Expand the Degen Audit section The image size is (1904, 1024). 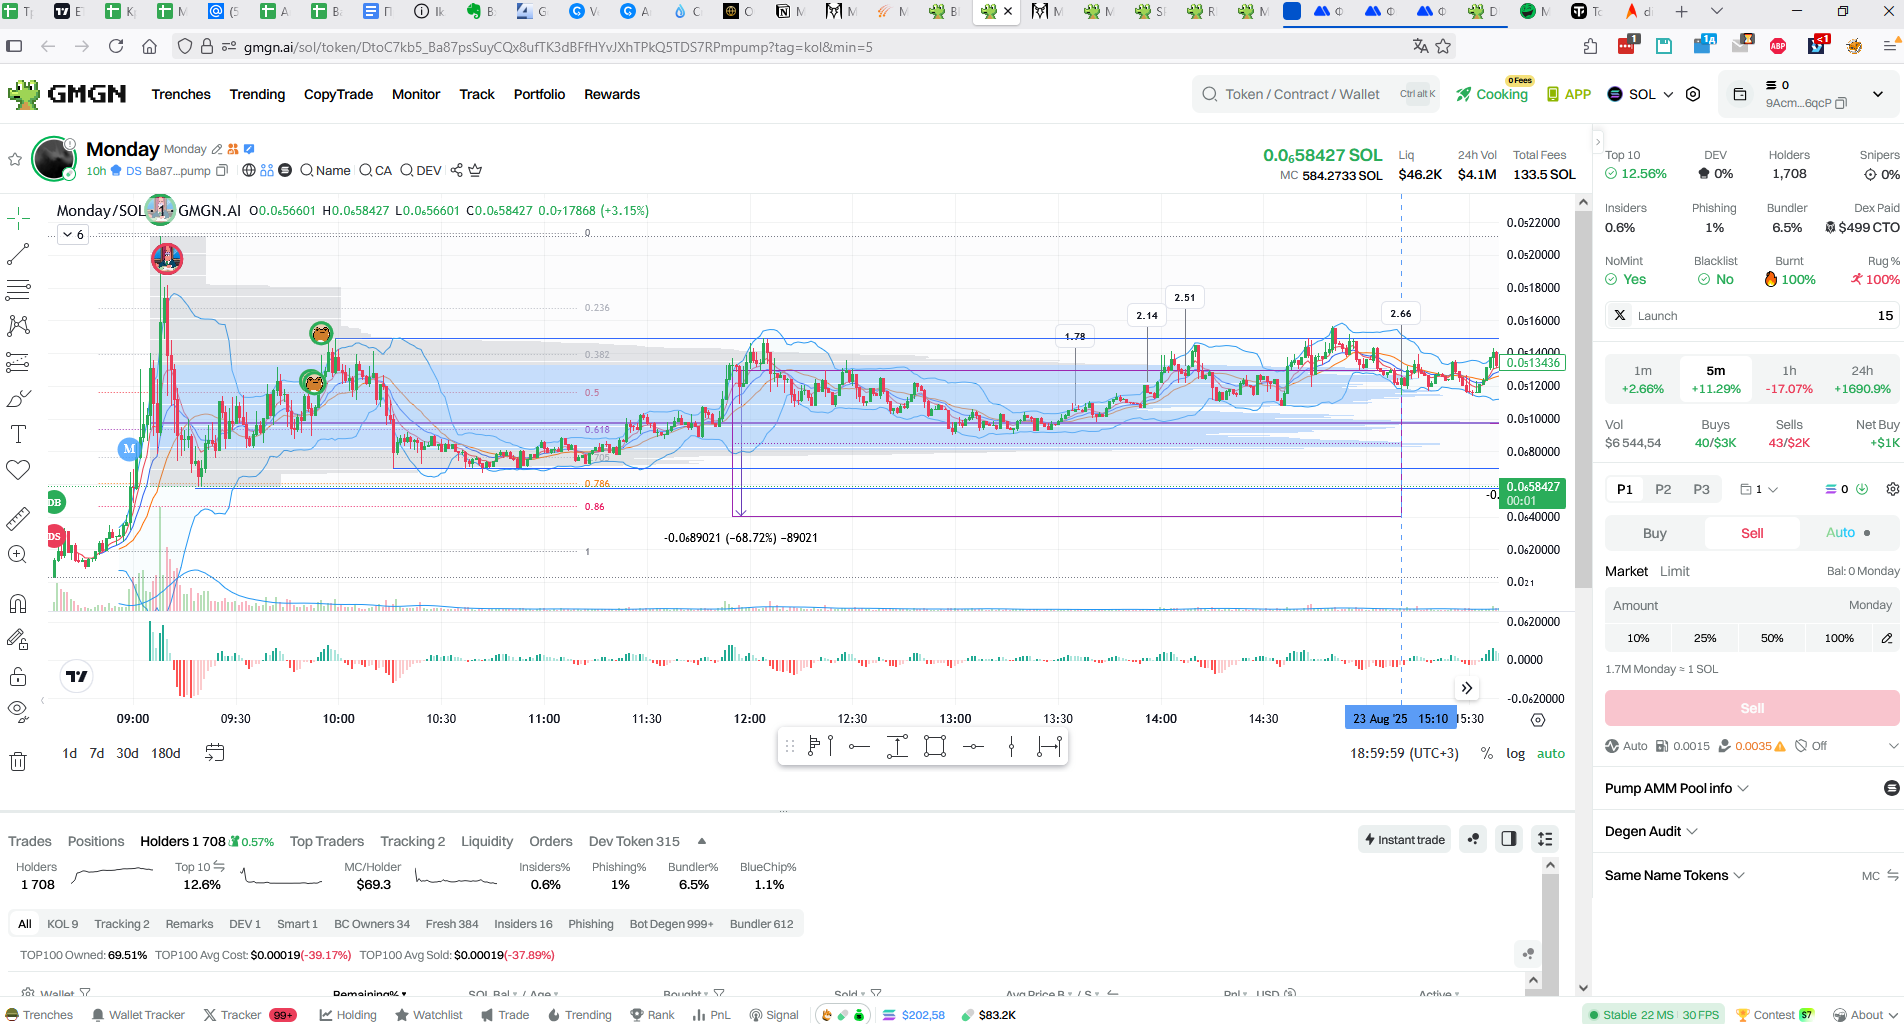(x=1651, y=831)
